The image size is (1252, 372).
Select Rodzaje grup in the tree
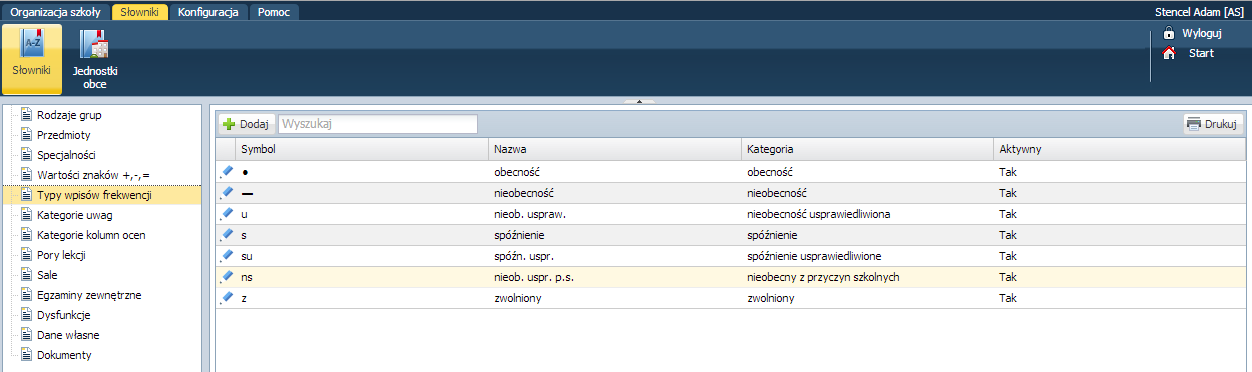point(69,115)
